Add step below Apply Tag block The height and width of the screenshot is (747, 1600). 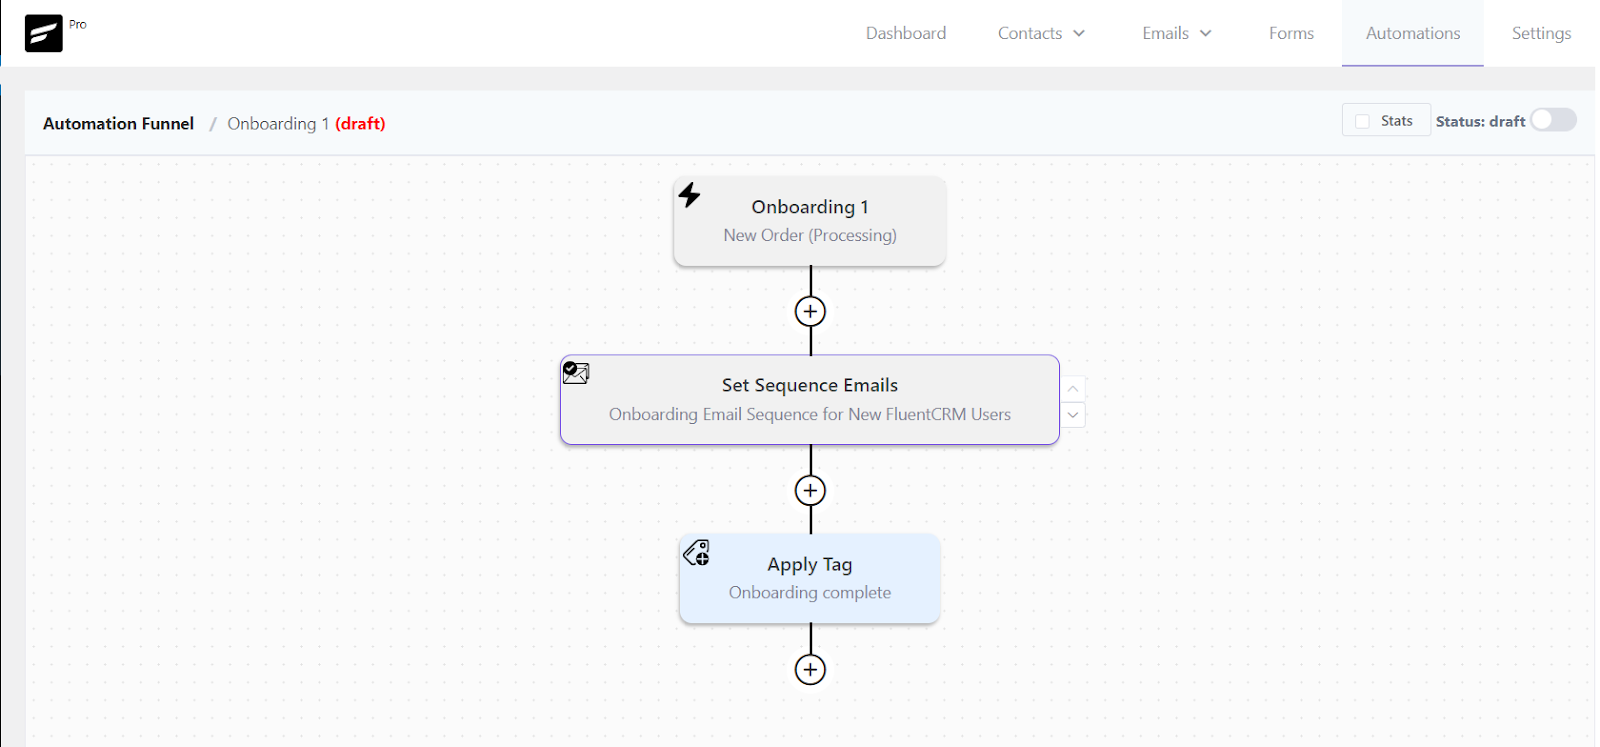tap(810, 669)
